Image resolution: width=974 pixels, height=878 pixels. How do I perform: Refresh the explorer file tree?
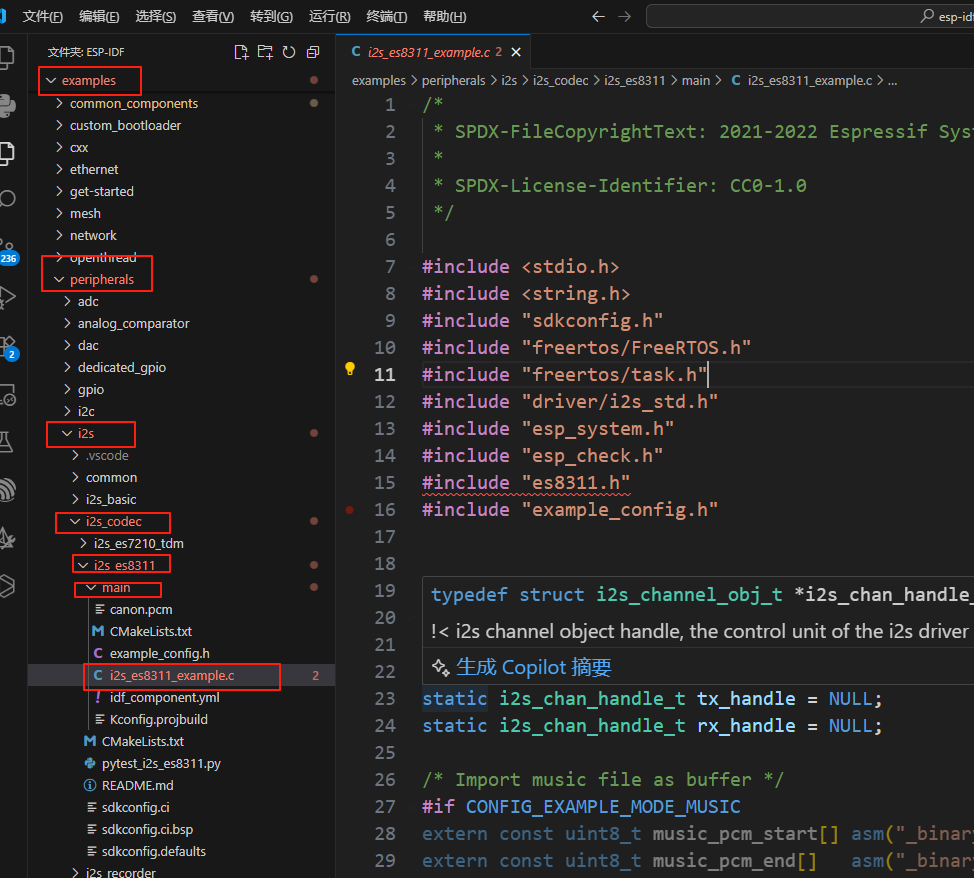click(289, 52)
